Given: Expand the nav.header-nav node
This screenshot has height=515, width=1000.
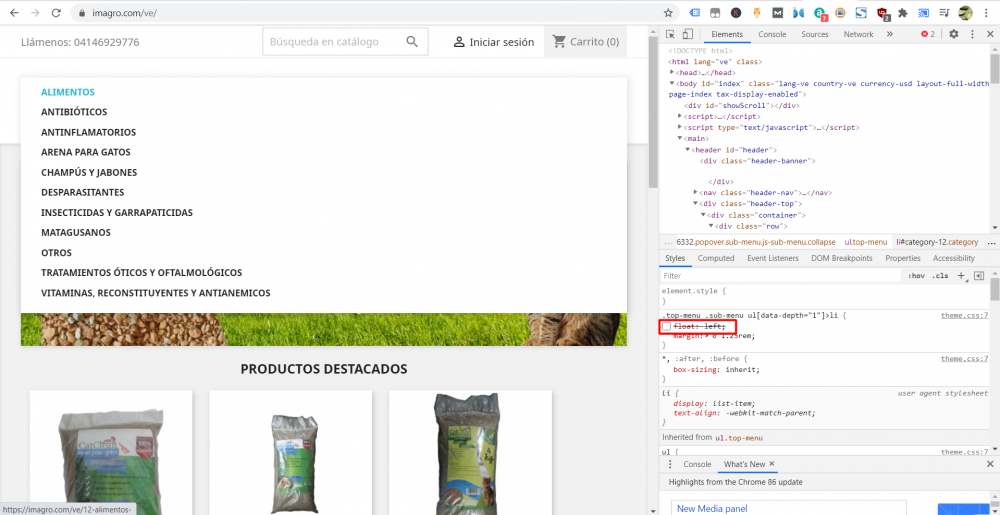Looking at the screenshot, I should pyautogui.click(x=696, y=192).
